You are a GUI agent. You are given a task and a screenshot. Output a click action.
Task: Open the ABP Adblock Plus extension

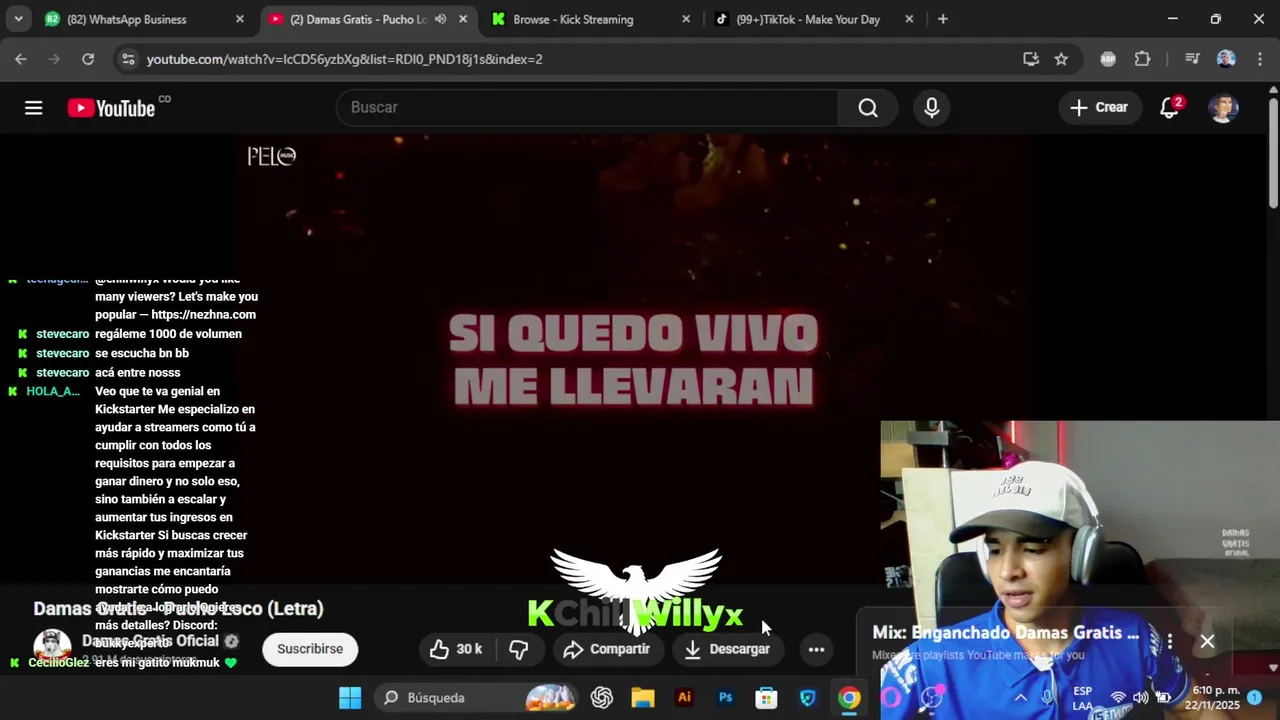tap(1108, 59)
